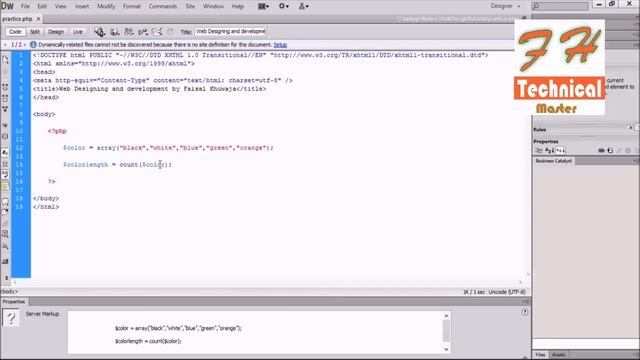
Task: Click the 1K / 1 sec status text
Action: click(474, 292)
